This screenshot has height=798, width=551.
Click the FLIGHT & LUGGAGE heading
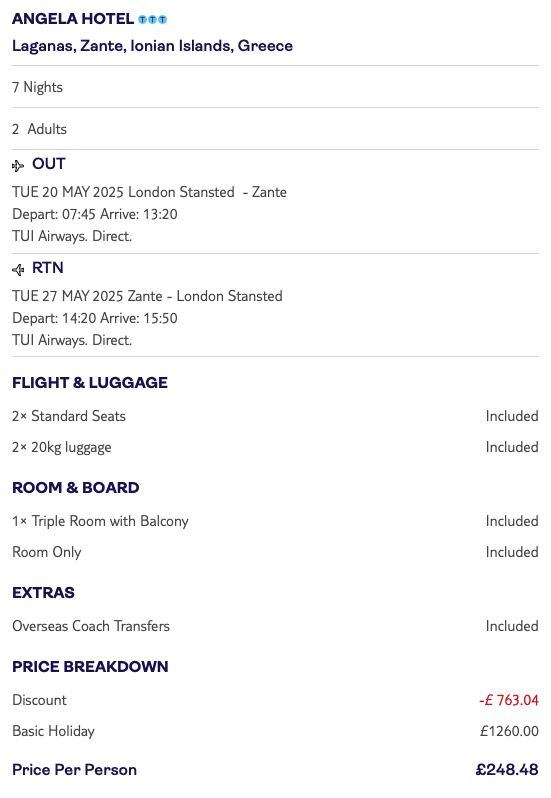pos(90,382)
